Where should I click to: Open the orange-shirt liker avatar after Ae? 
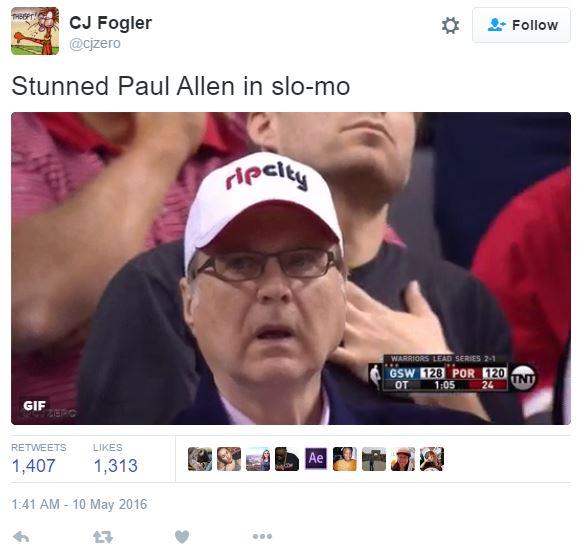point(345,459)
